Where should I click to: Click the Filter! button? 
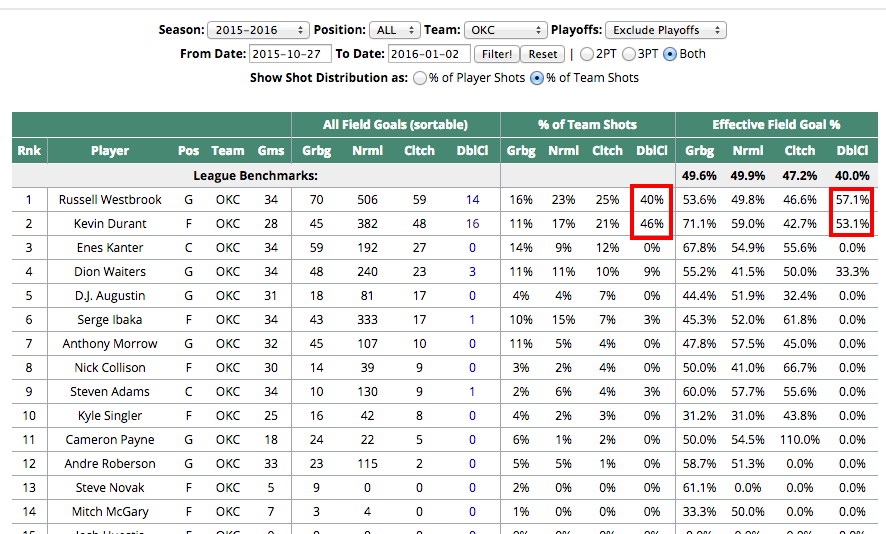[x=497, y=54]
